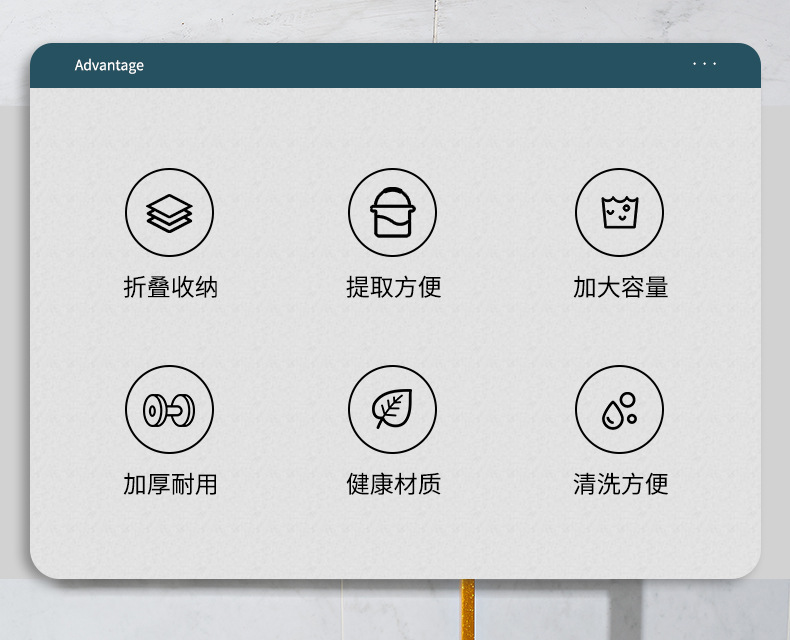The height and width of the screenshot is (640, 790).
Task: Select the 提取方便 label
Action: [393, 287]
